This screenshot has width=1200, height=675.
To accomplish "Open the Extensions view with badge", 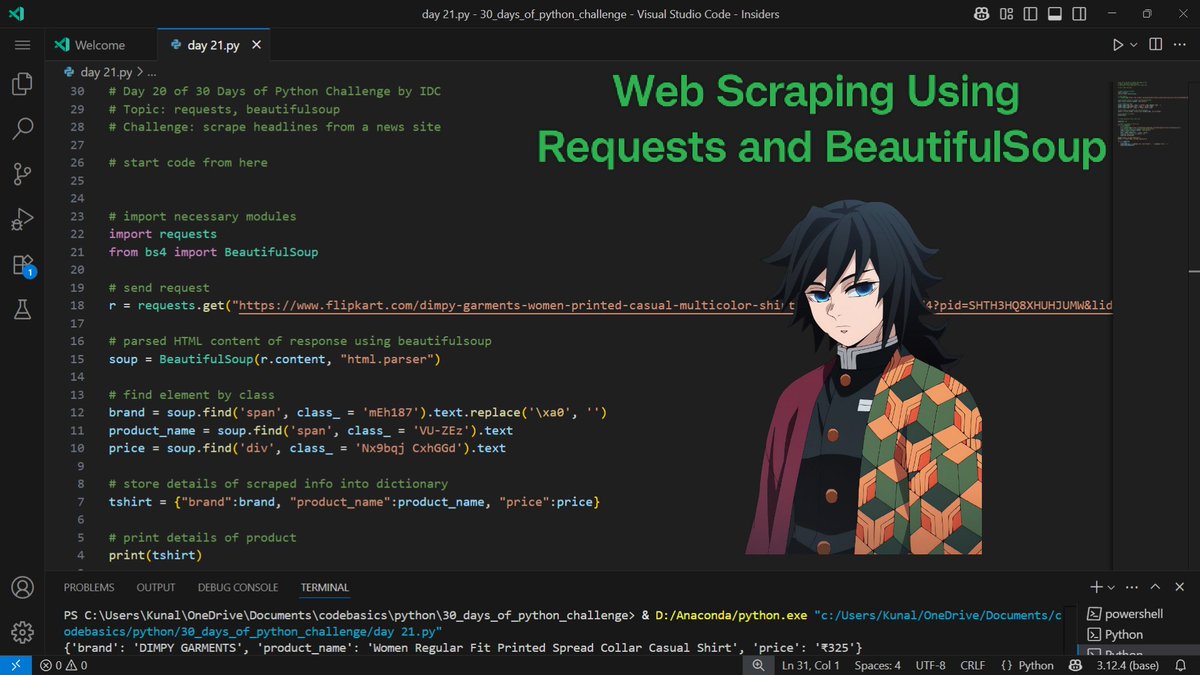I will pyautogui.click(x=22, y=265).
